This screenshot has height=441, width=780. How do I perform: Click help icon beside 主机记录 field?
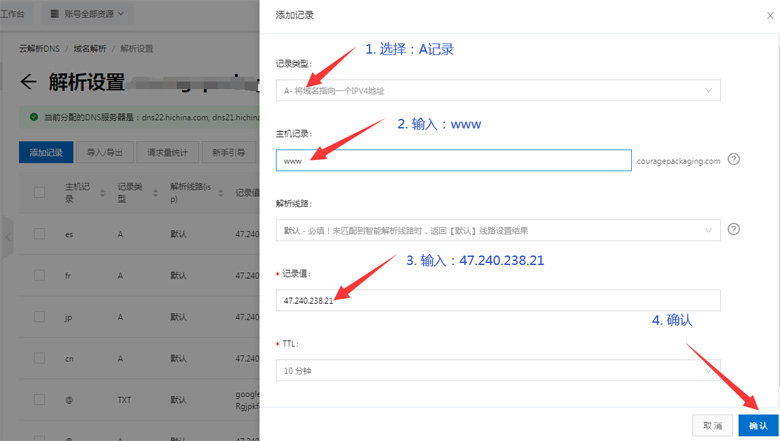point(734,159)
